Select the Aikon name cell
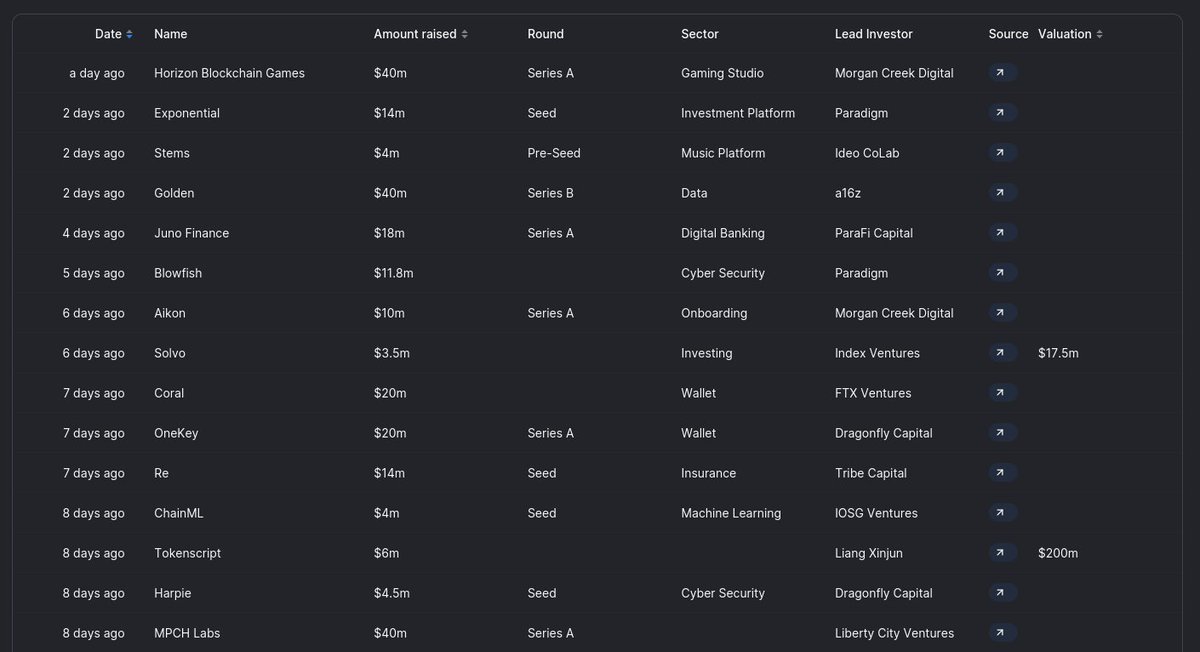This screenshot has height=652, width=1200. click(170, 313)
